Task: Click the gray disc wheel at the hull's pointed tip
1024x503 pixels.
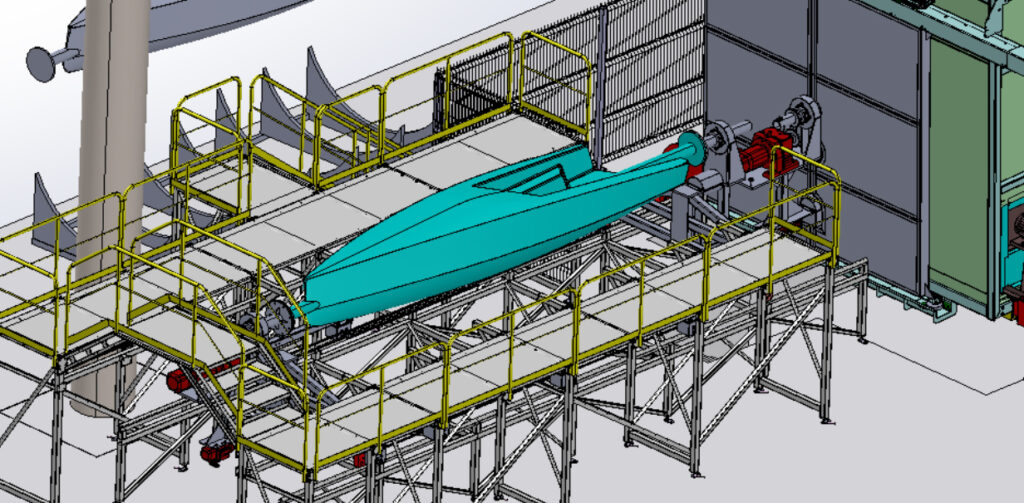Action: pos(280,320)
